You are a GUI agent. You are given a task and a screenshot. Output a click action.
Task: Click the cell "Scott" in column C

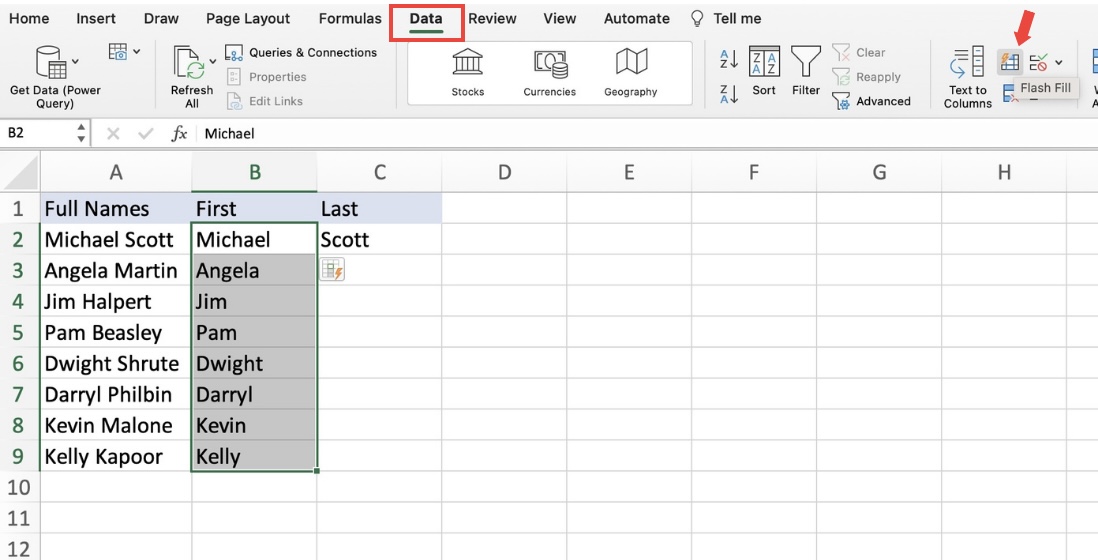[x=380, y=239]
